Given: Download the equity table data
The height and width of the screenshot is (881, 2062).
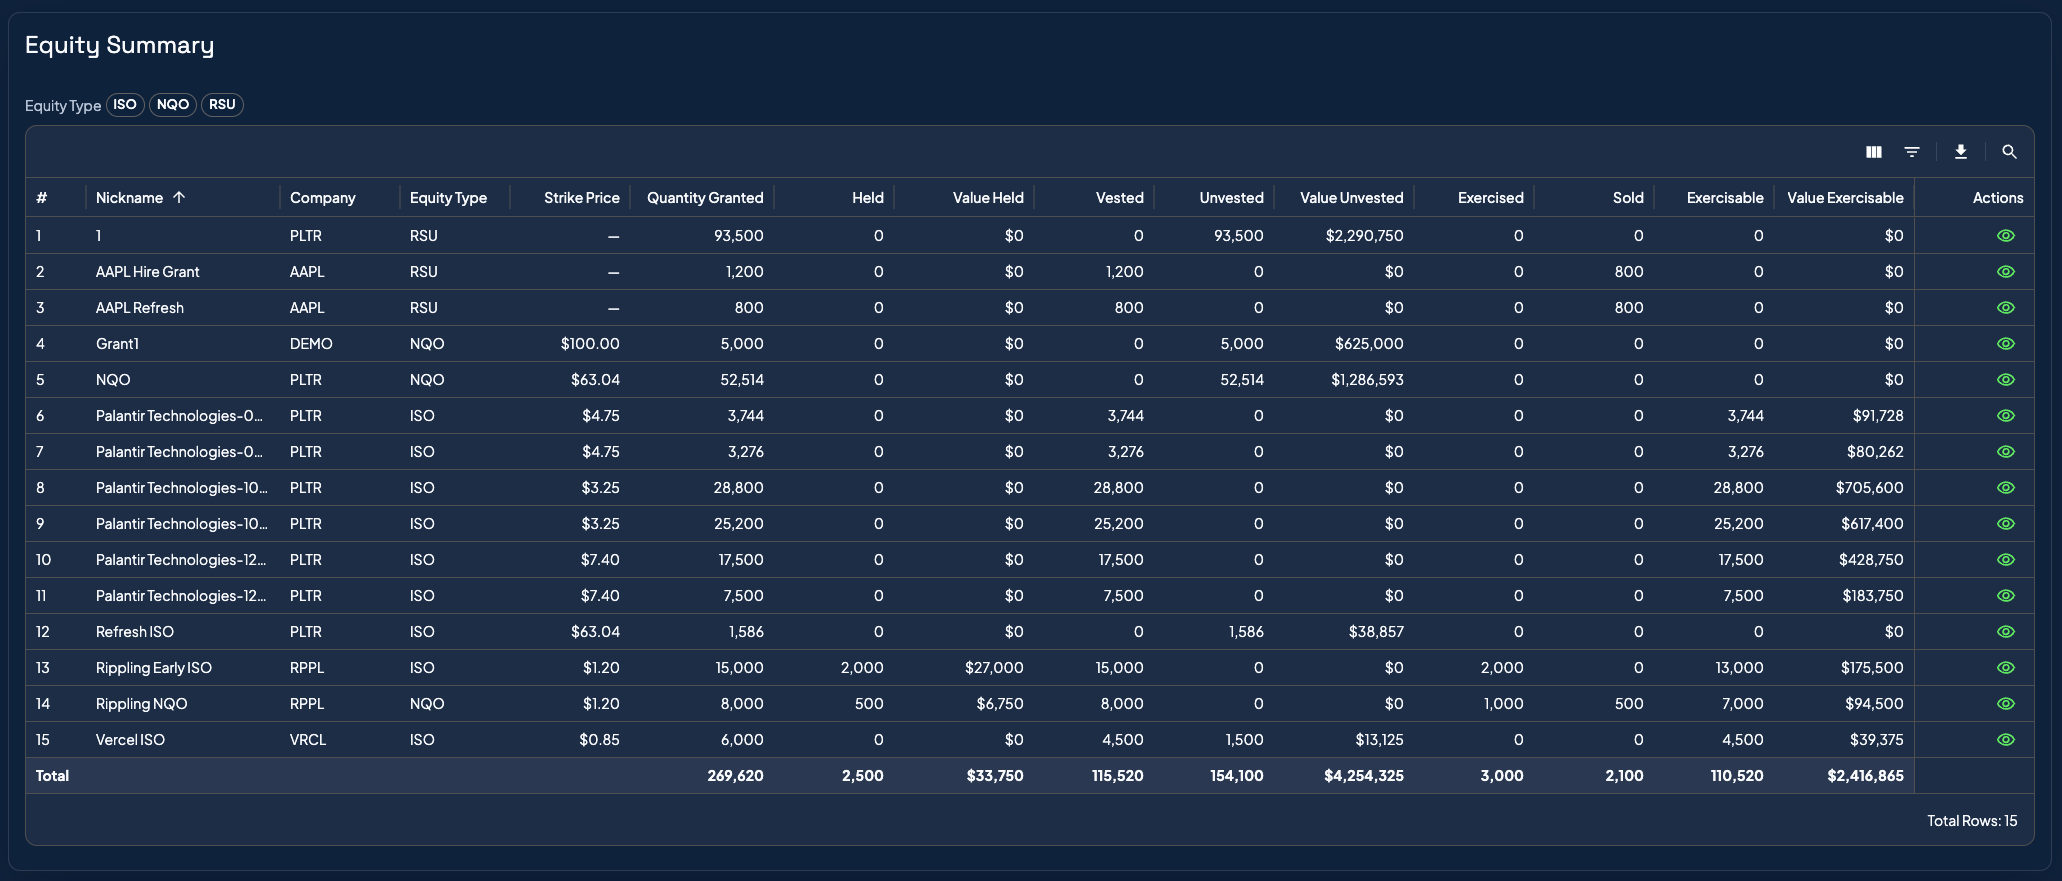Looking at the screenshot, I should click(x=1961, y=152).
